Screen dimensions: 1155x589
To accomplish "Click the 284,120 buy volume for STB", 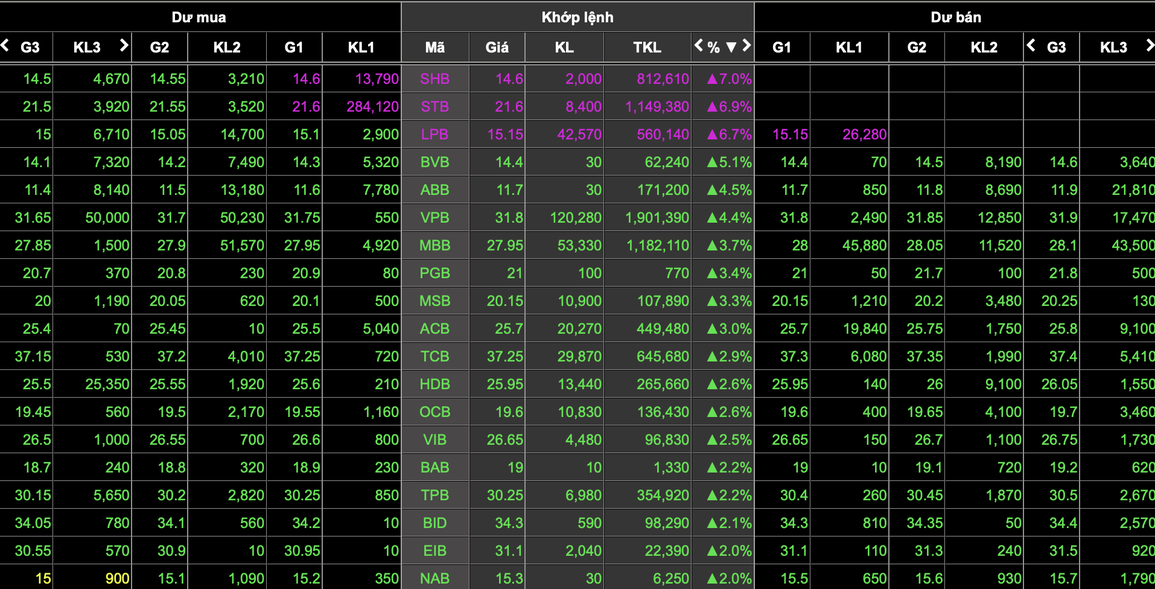I will [373, 107].
